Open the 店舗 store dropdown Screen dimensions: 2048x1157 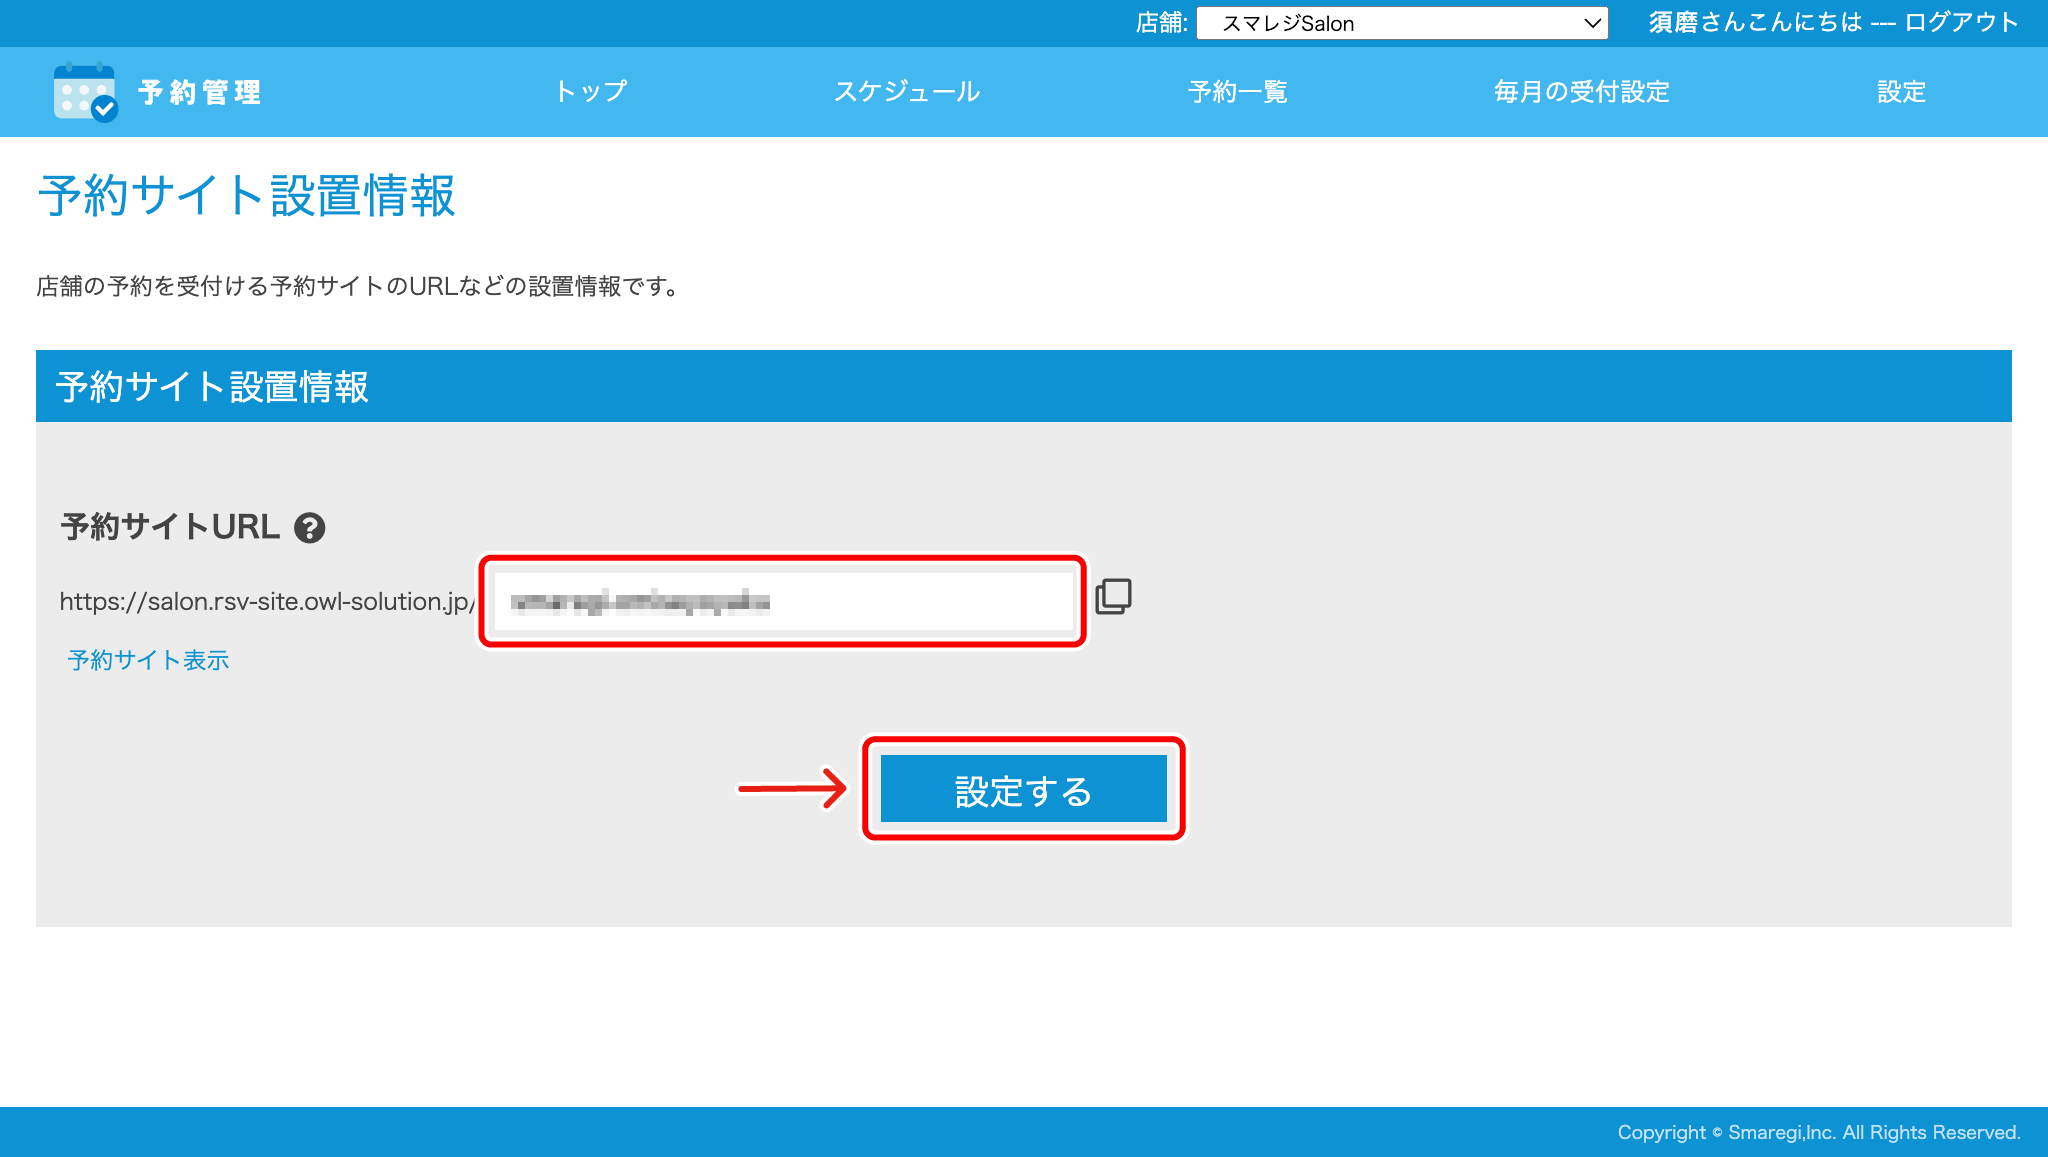tap(1400, 23)
